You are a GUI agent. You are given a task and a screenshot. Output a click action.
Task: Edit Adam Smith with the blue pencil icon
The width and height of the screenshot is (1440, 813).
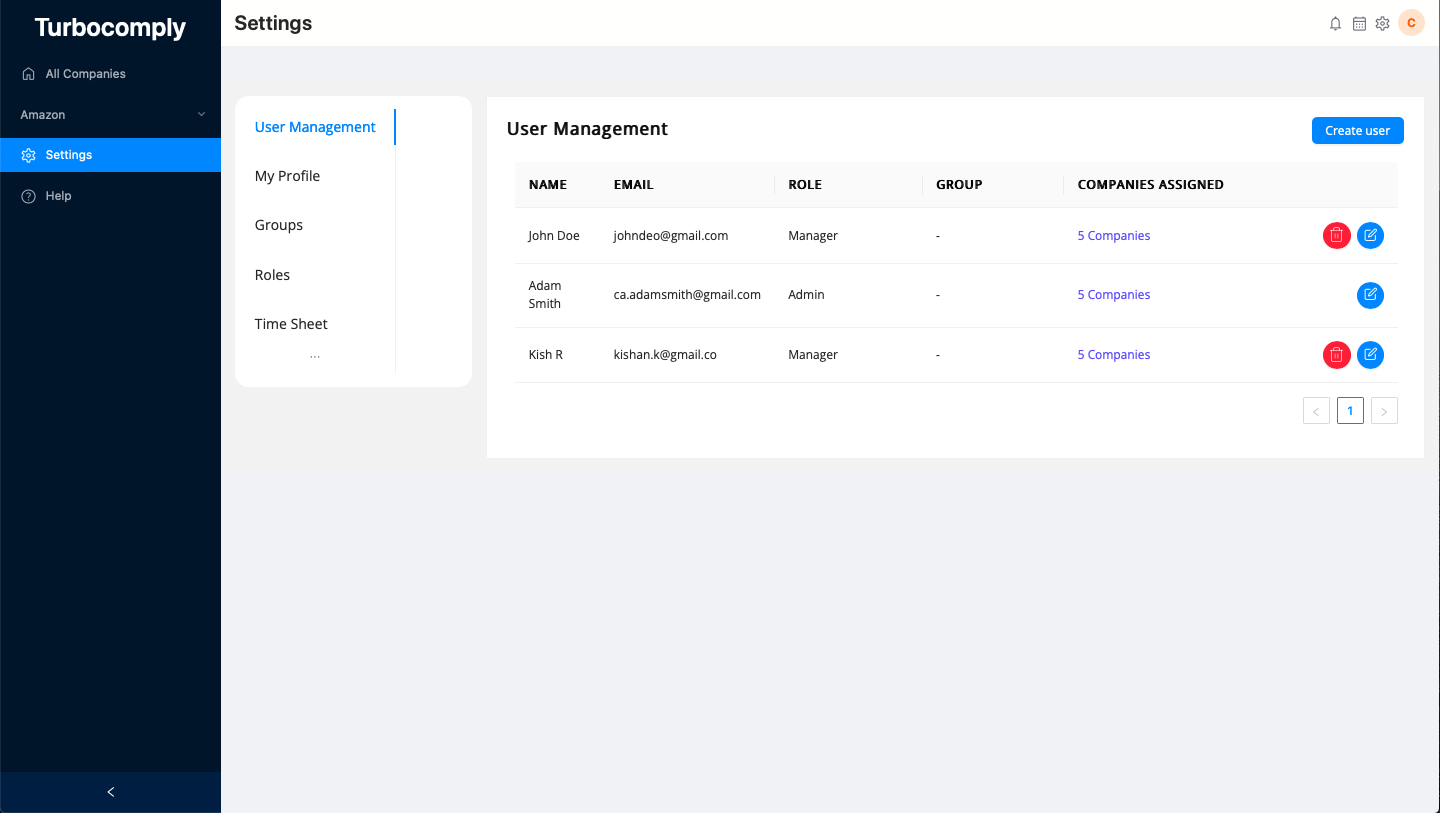coord(1371,295)
